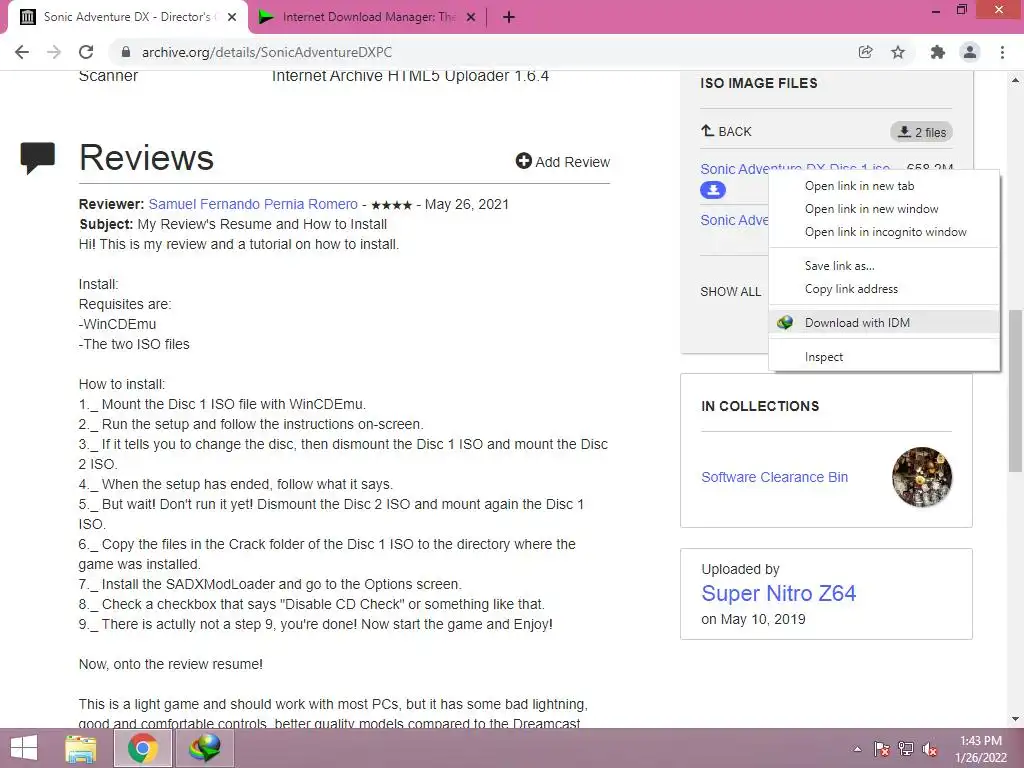Choose Save link as... option
The image size is (1024, 768).
click(884, 266)
